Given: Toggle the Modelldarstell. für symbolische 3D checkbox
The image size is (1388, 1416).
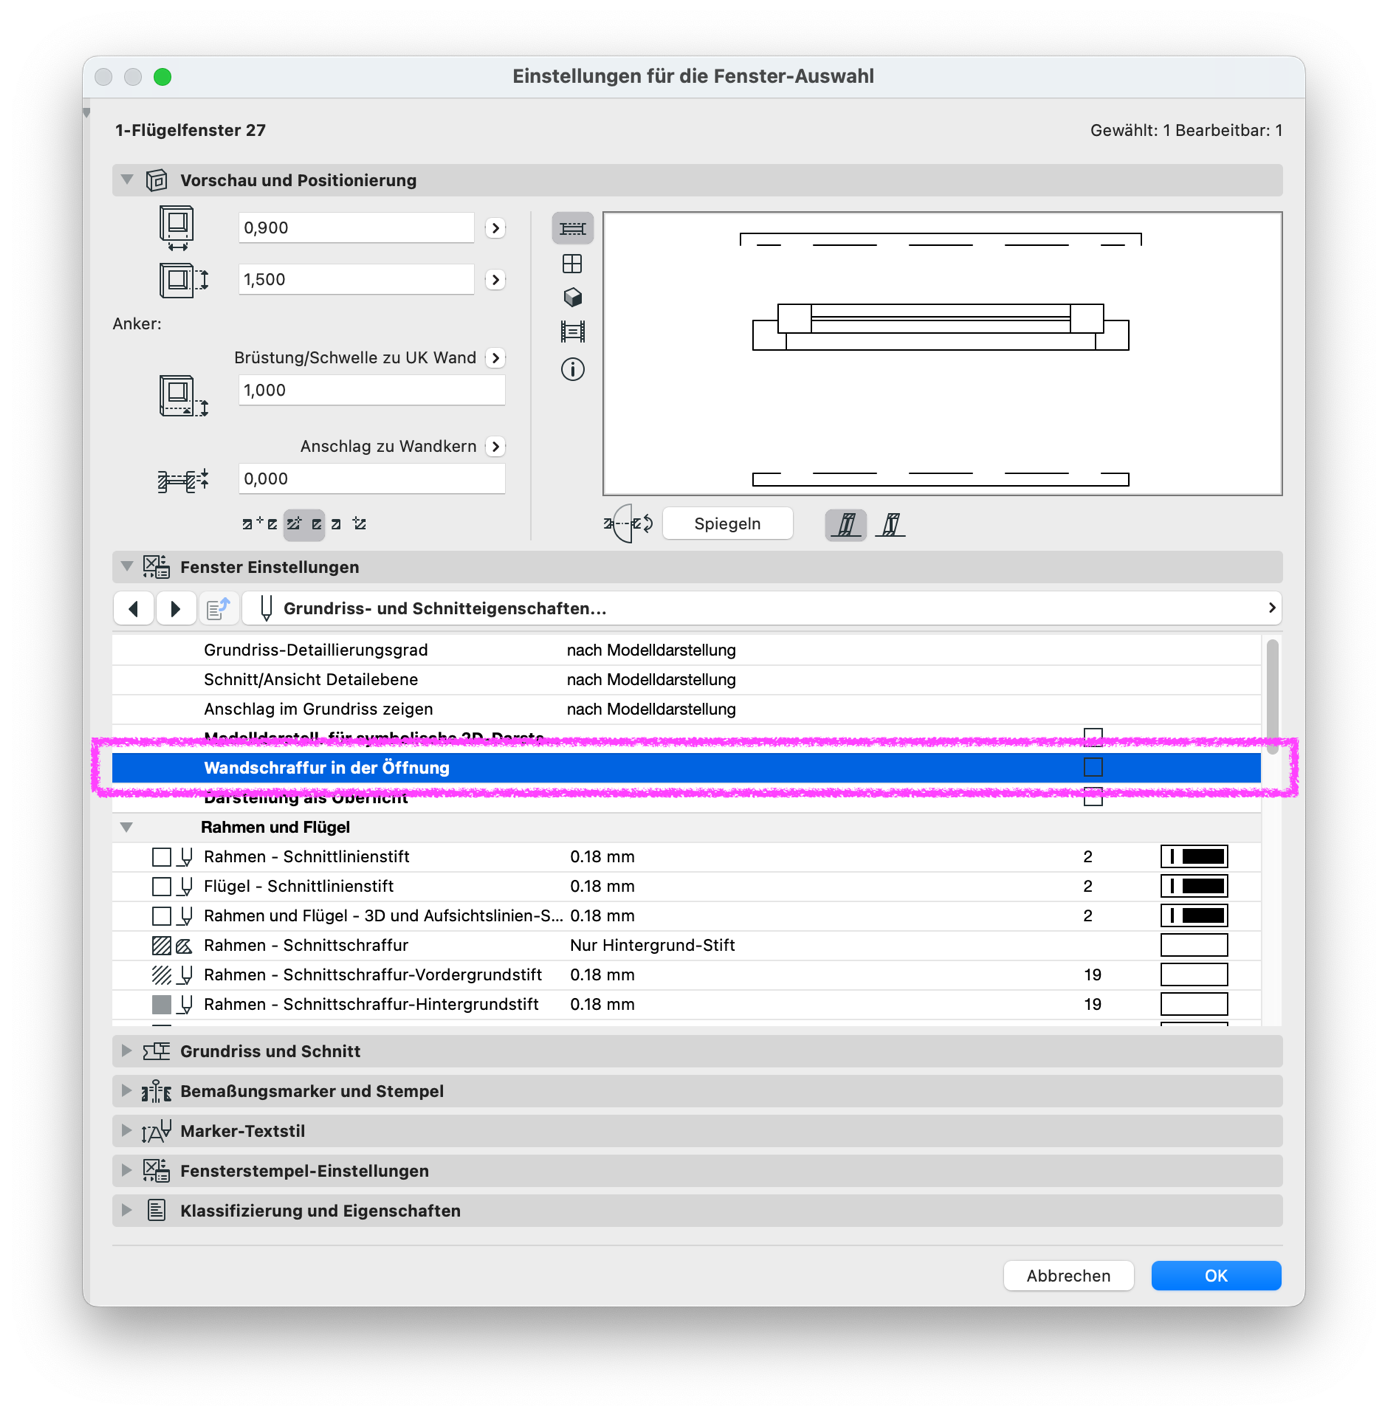Looking at the screenshot, I should [x=1093, y=738].
